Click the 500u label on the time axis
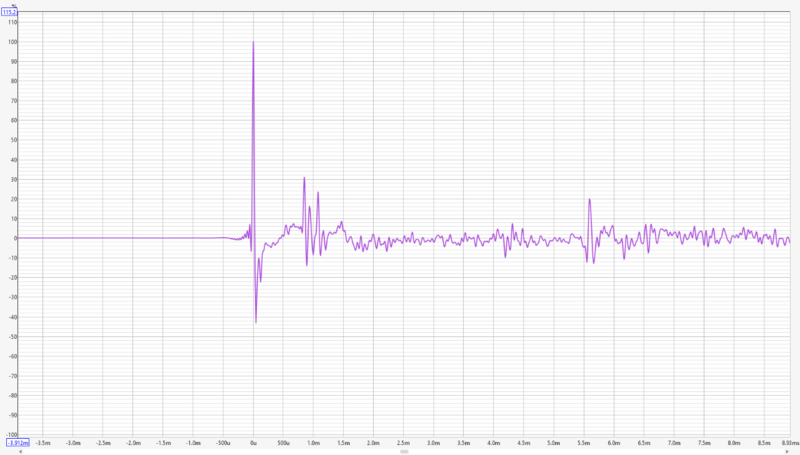This screenshot has width=800, height=455. point(283,443)
